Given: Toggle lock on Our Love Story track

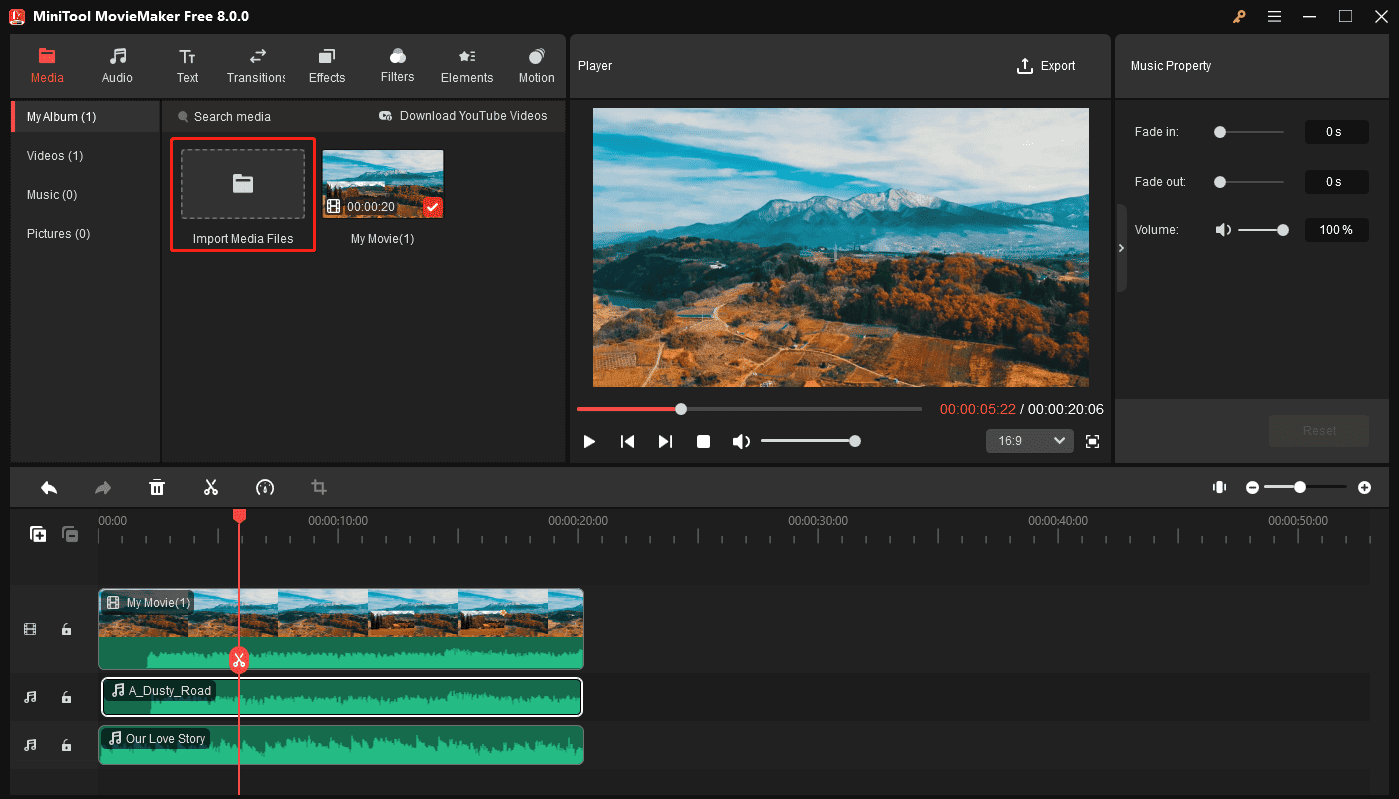Looking at the screenshot, I should (66, 746).
